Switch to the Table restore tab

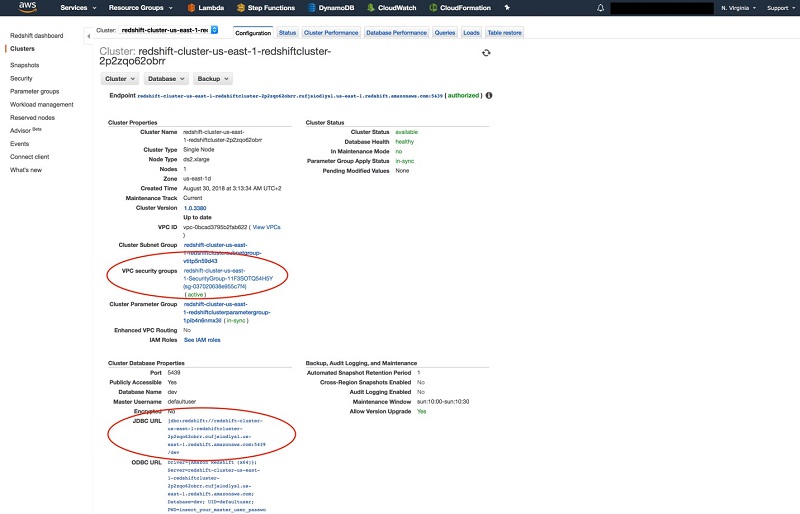coord(505,33)
